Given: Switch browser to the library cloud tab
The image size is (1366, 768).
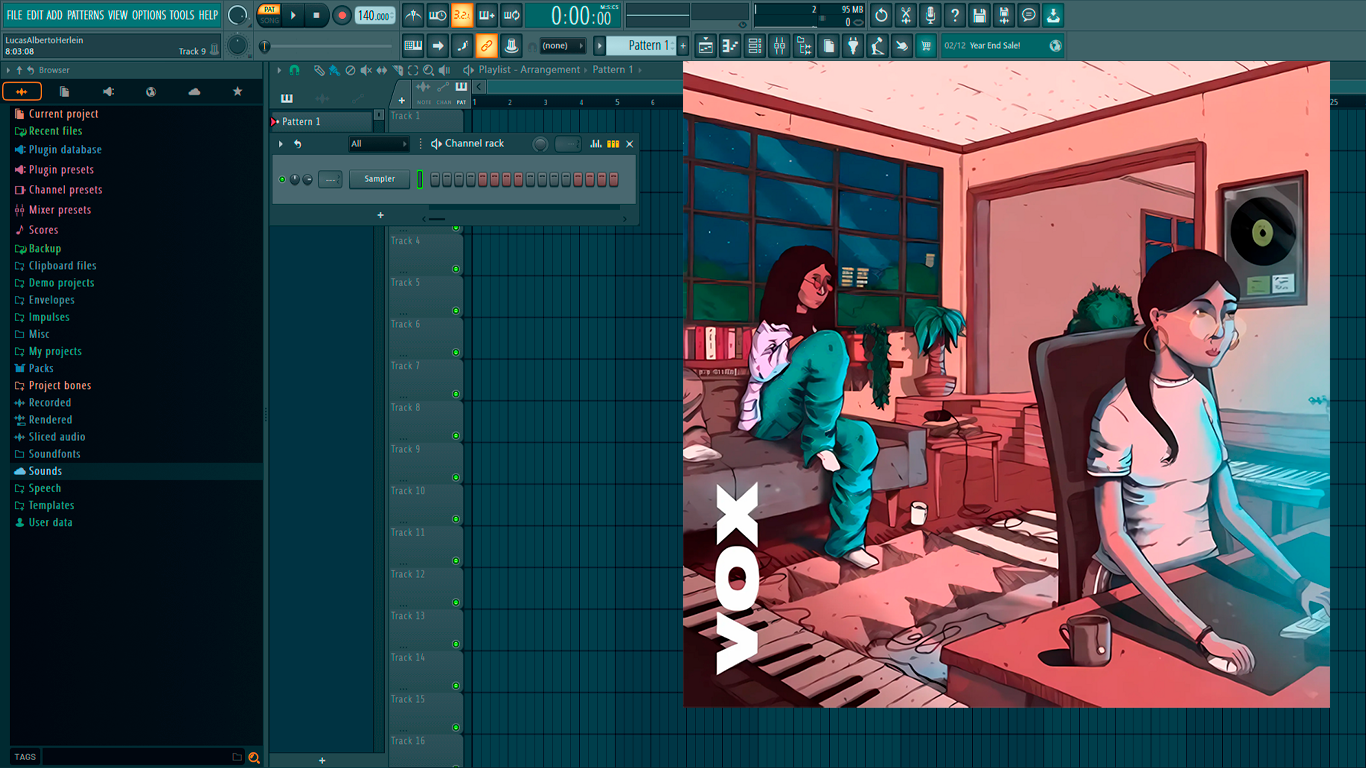Looking at the screenshot, I should click(194, 91).
